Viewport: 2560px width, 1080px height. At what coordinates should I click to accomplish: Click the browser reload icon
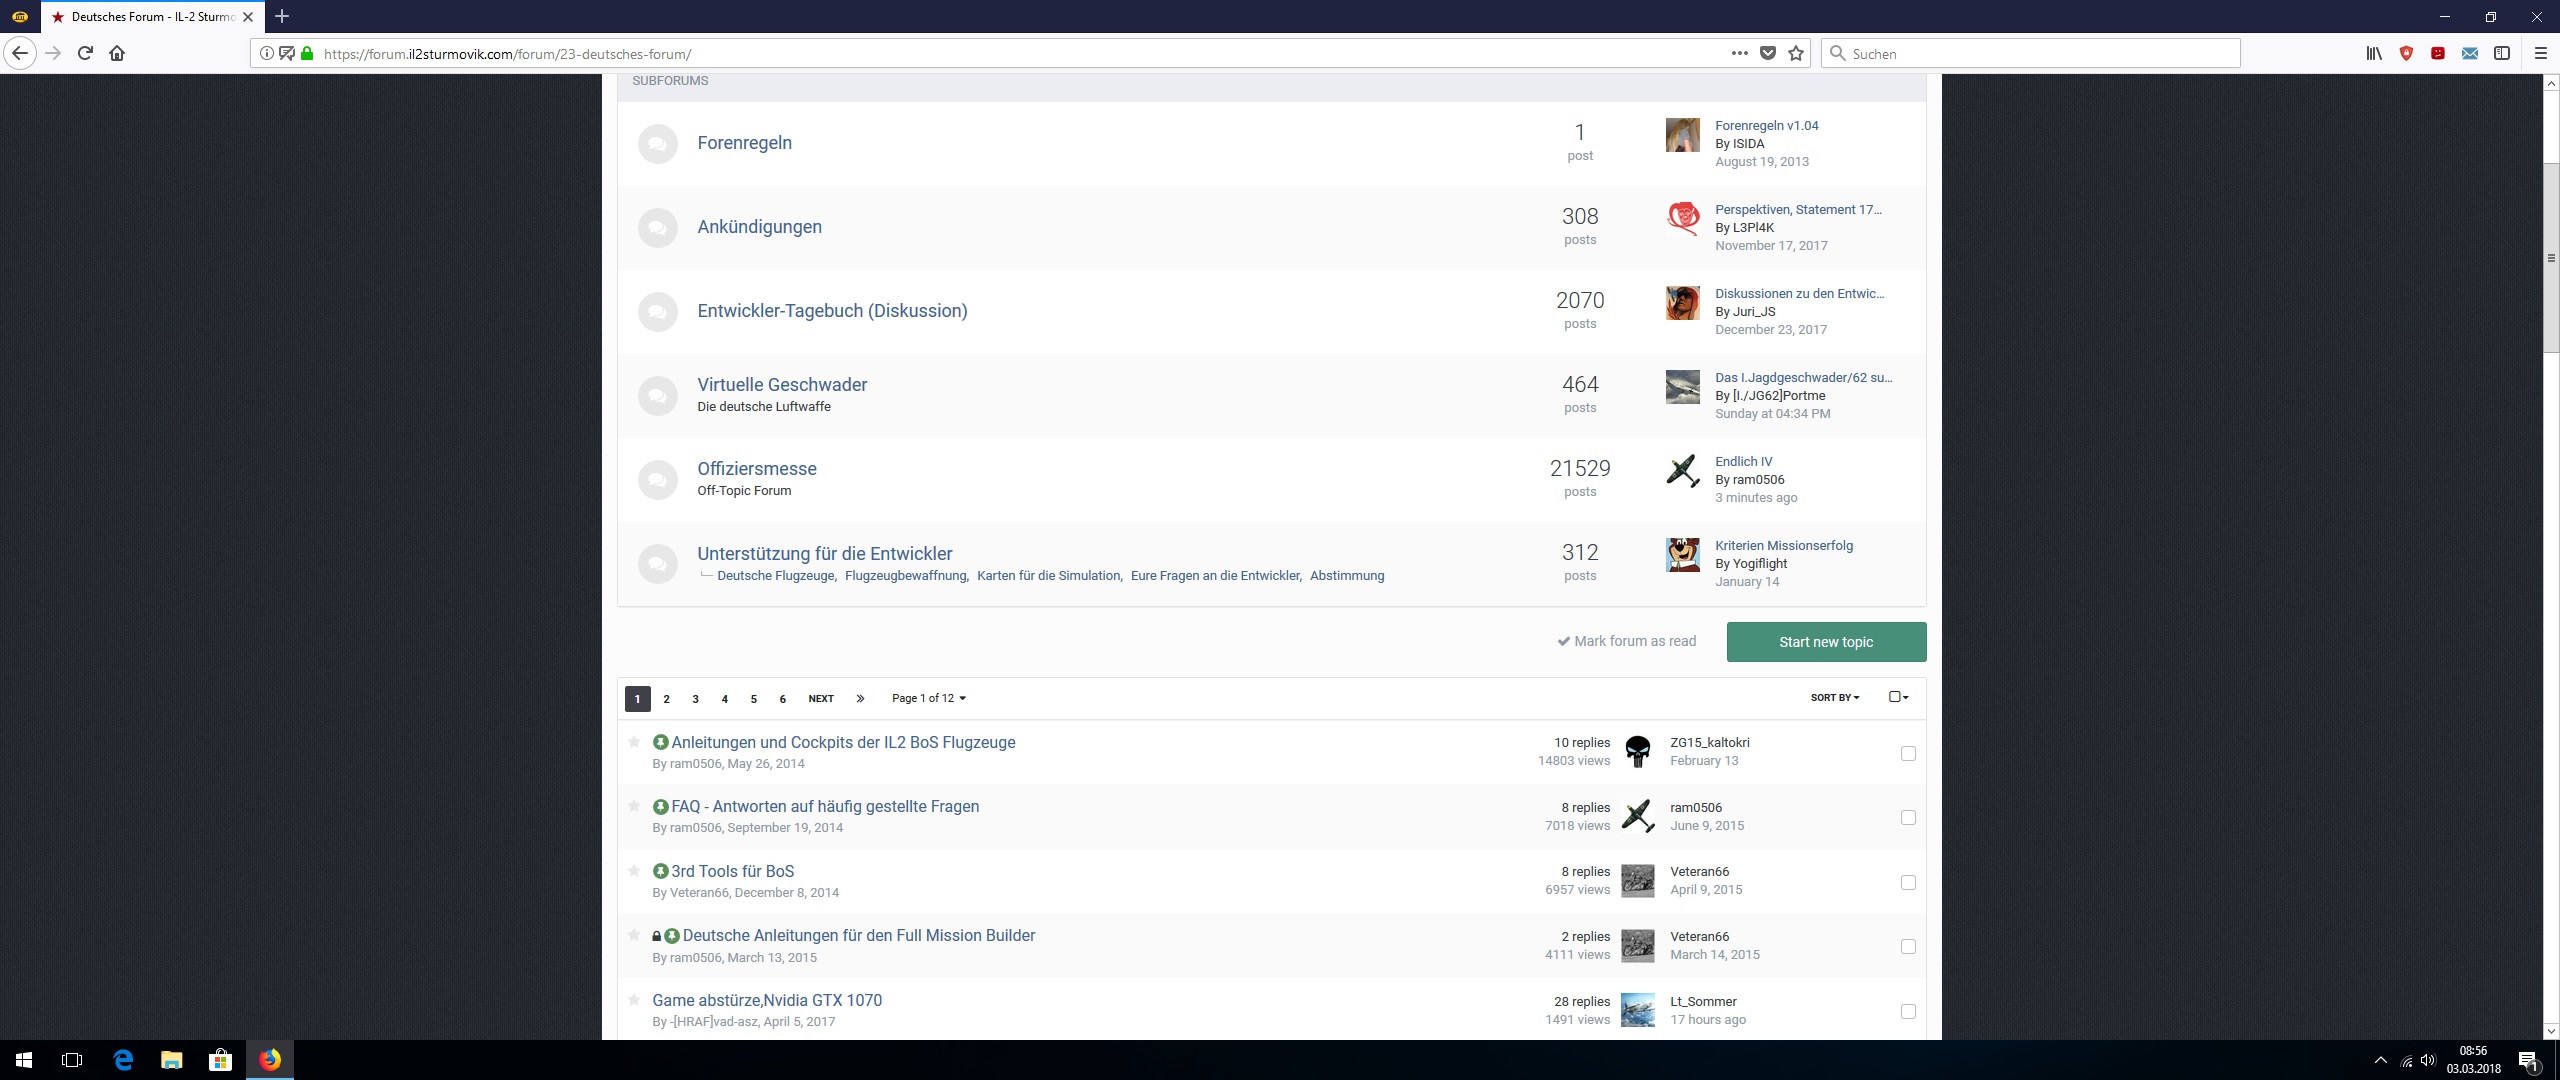click(x=85, y=53)
